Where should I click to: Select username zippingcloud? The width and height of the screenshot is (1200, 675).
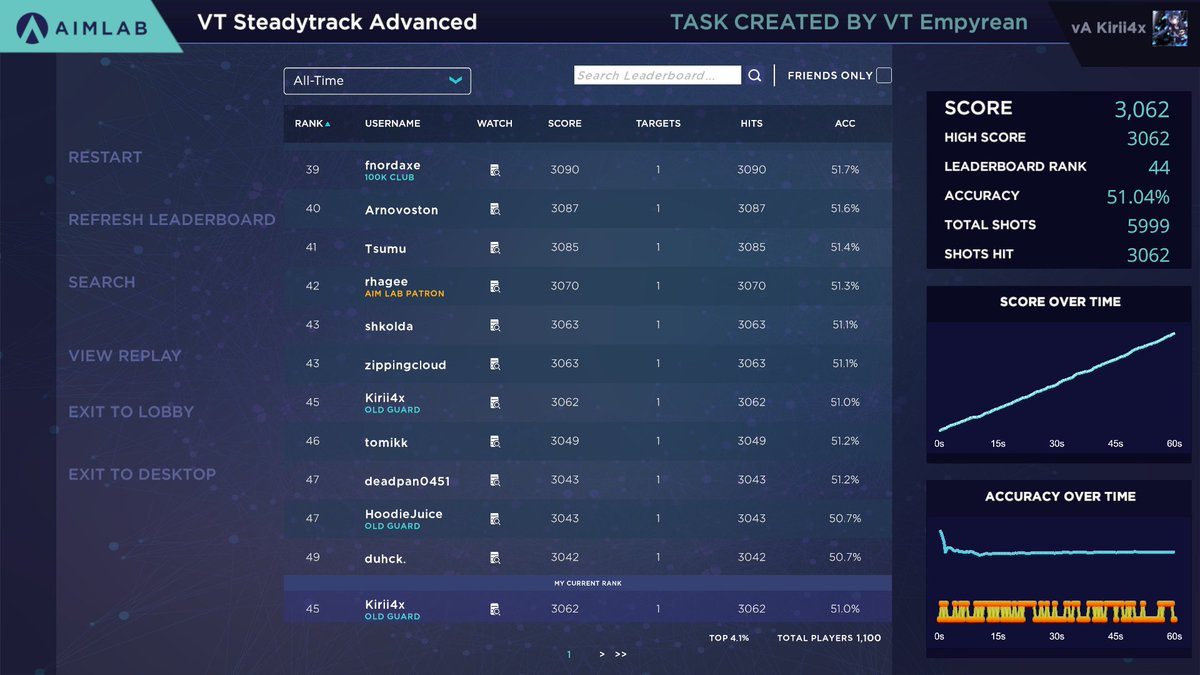tap(405, 365)
